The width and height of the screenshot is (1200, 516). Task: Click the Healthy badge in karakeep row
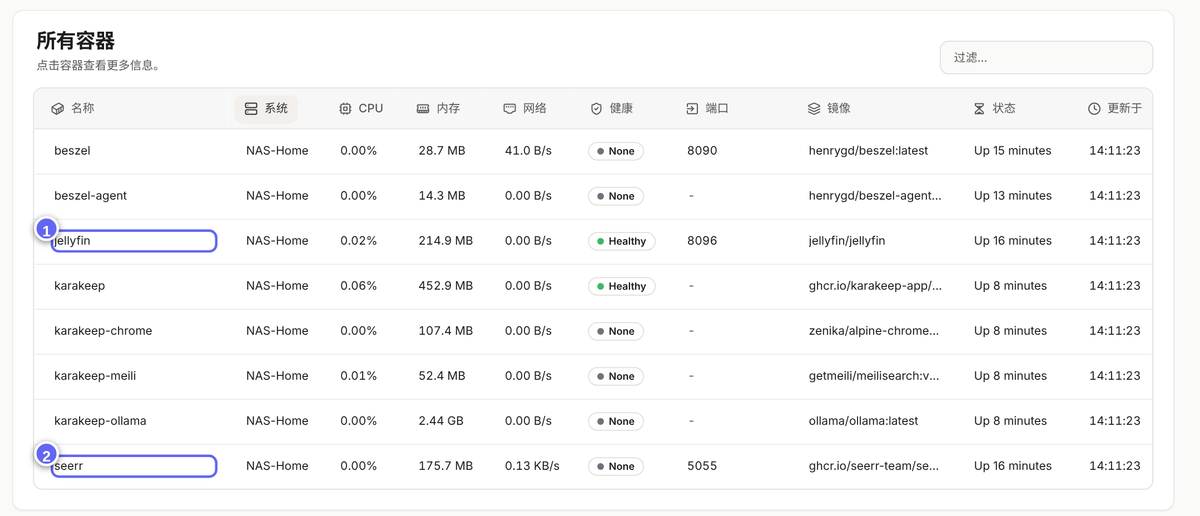621,286
